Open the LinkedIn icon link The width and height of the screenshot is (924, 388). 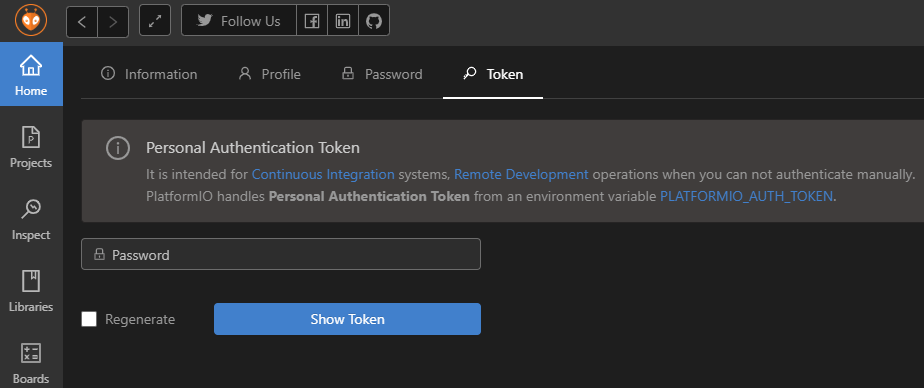pos(343,21)
